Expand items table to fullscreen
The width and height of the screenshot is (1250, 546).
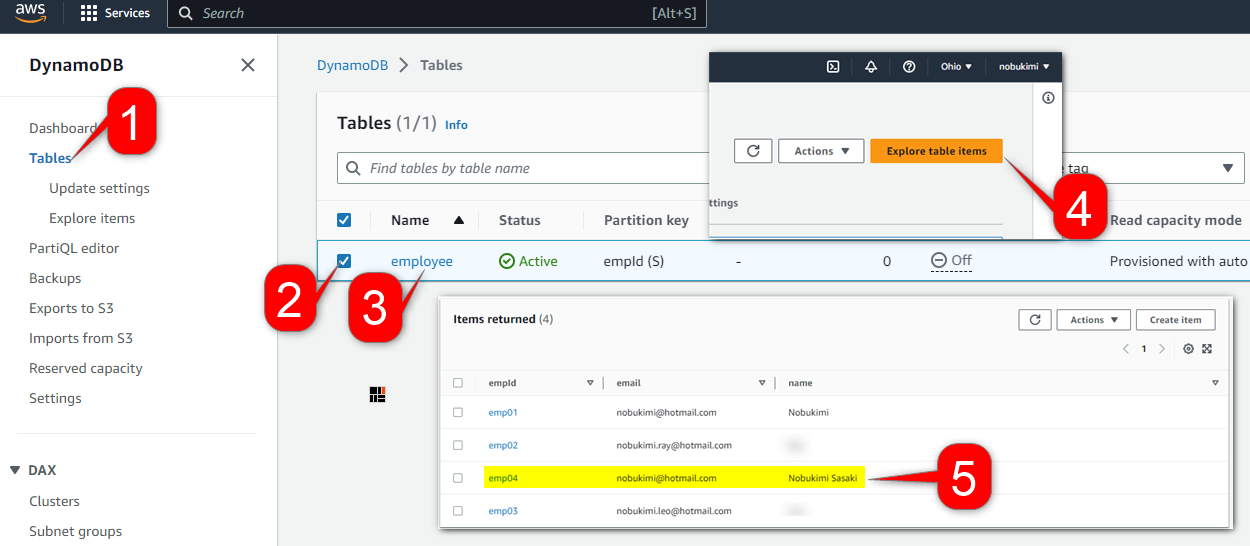(1207, 349)
